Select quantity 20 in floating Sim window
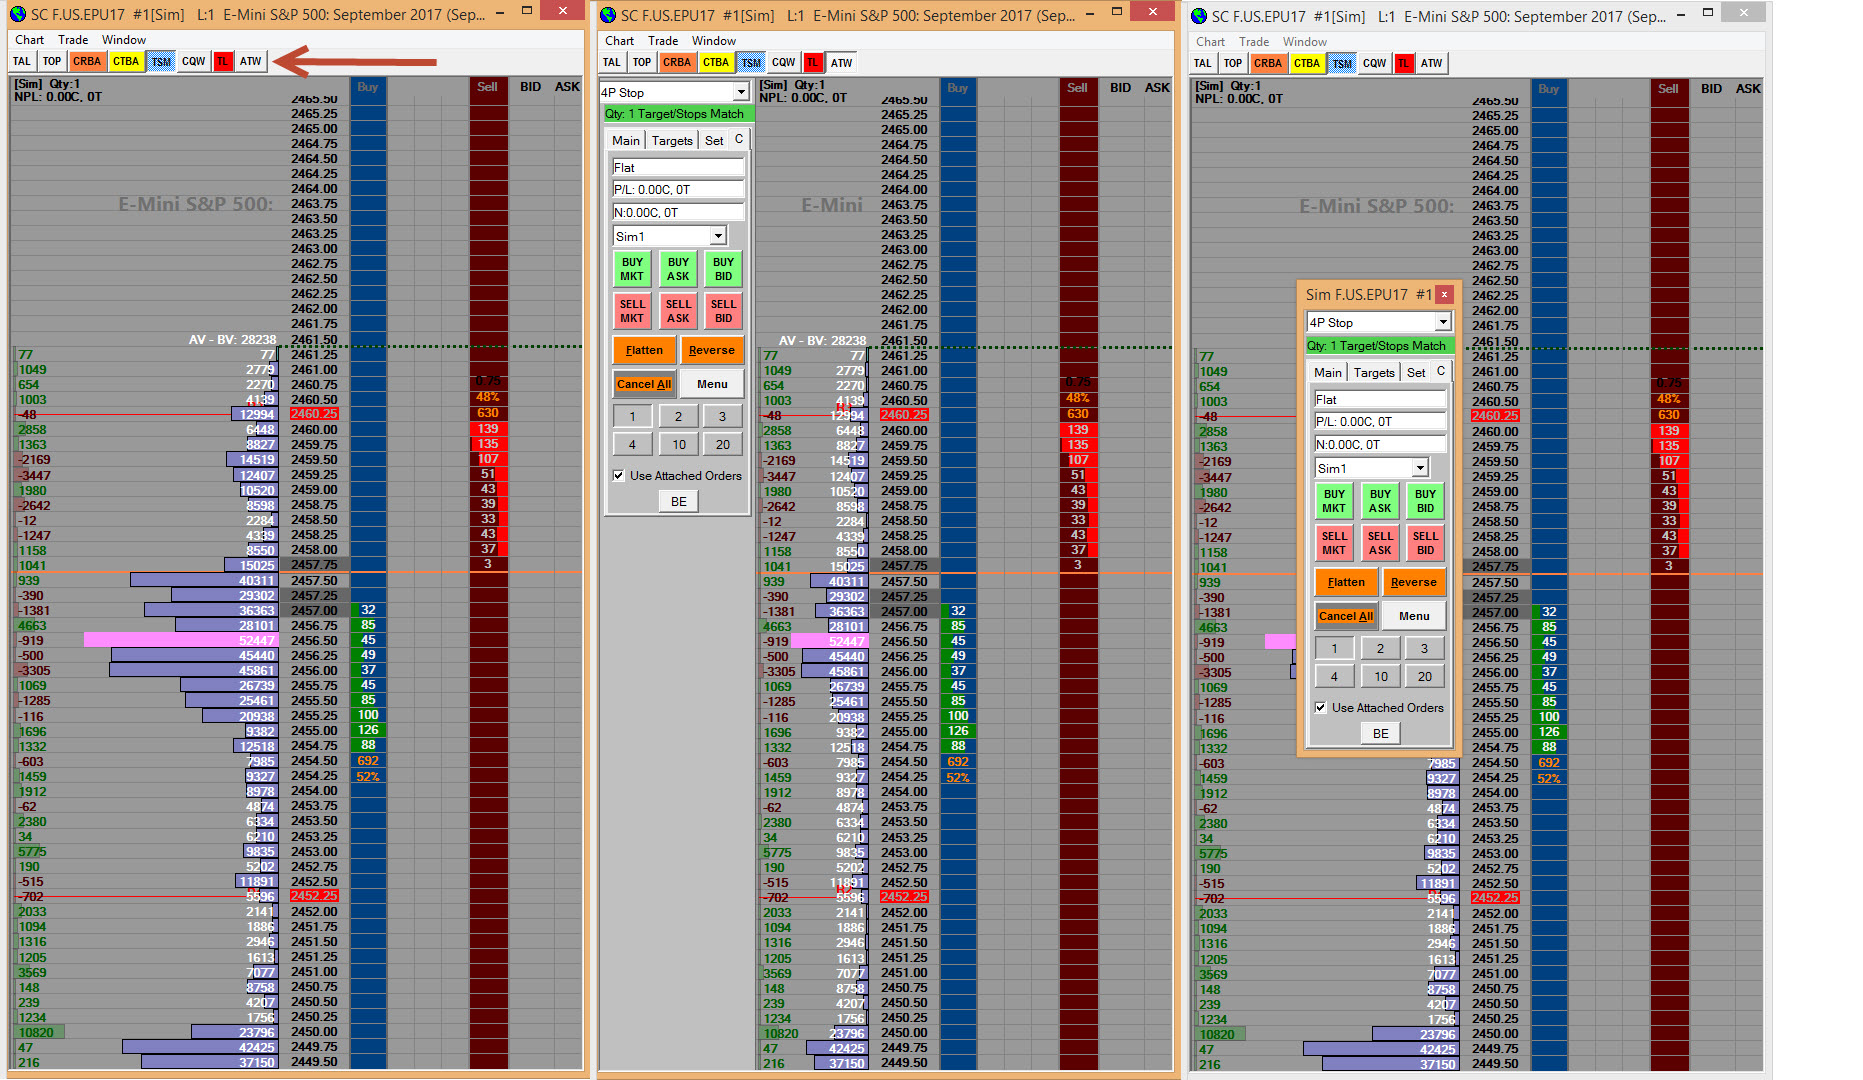Image resolution: width=1863 pixels, height=1080 pixels. coord(1425,677)
